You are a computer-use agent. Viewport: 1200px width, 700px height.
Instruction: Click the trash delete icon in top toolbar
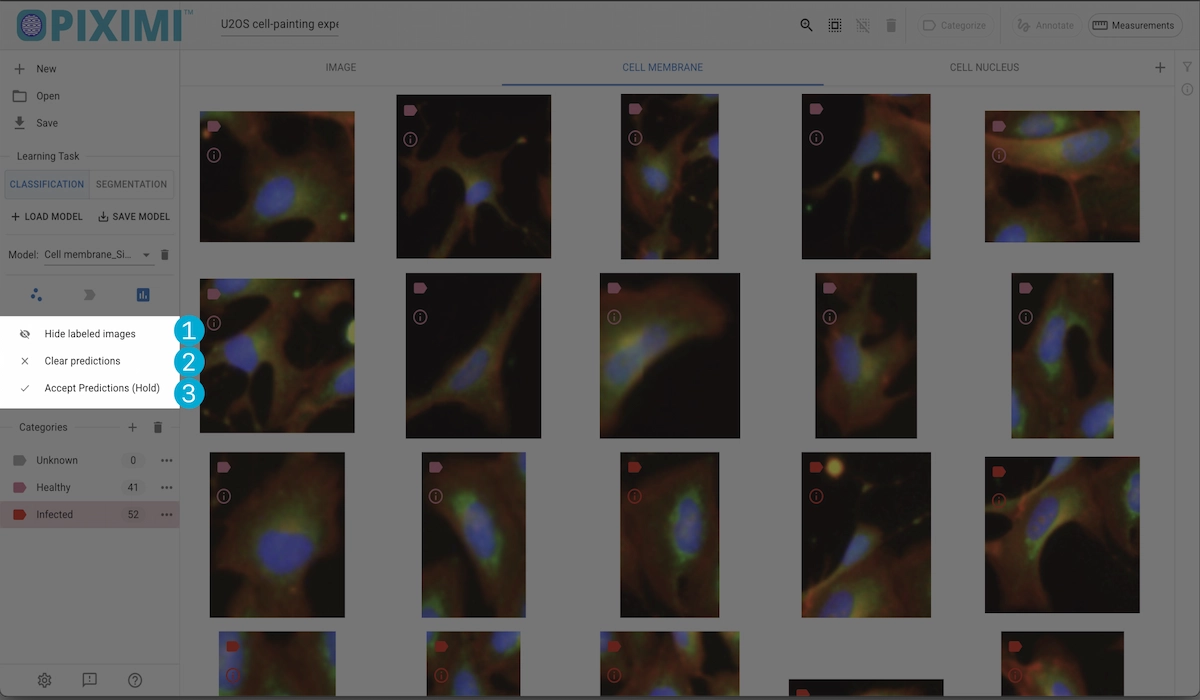point(891,25)
